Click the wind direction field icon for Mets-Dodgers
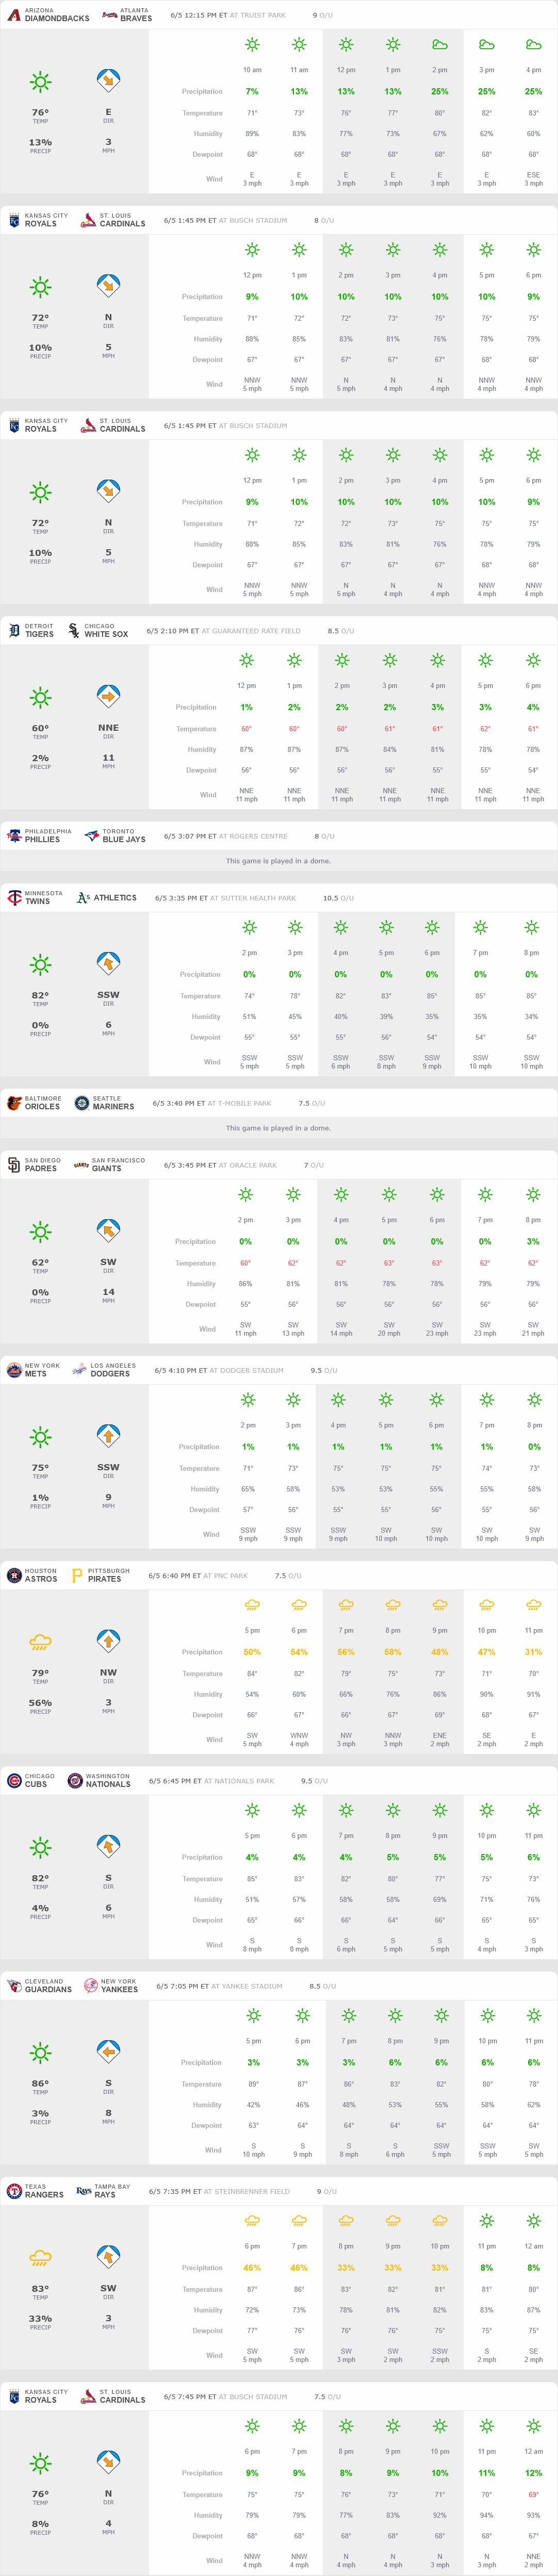The width and height of the screenshot is (558, 2576). coord(108,1436)
